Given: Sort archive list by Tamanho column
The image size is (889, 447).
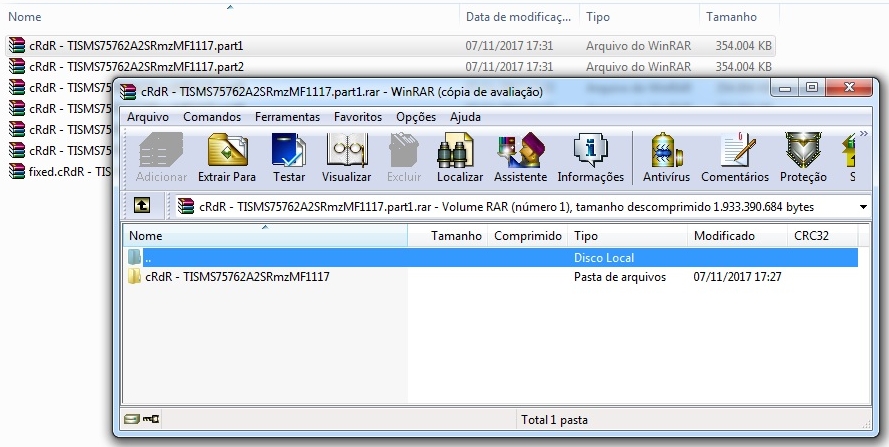Looking at the screenshot, I should point(448,235).
